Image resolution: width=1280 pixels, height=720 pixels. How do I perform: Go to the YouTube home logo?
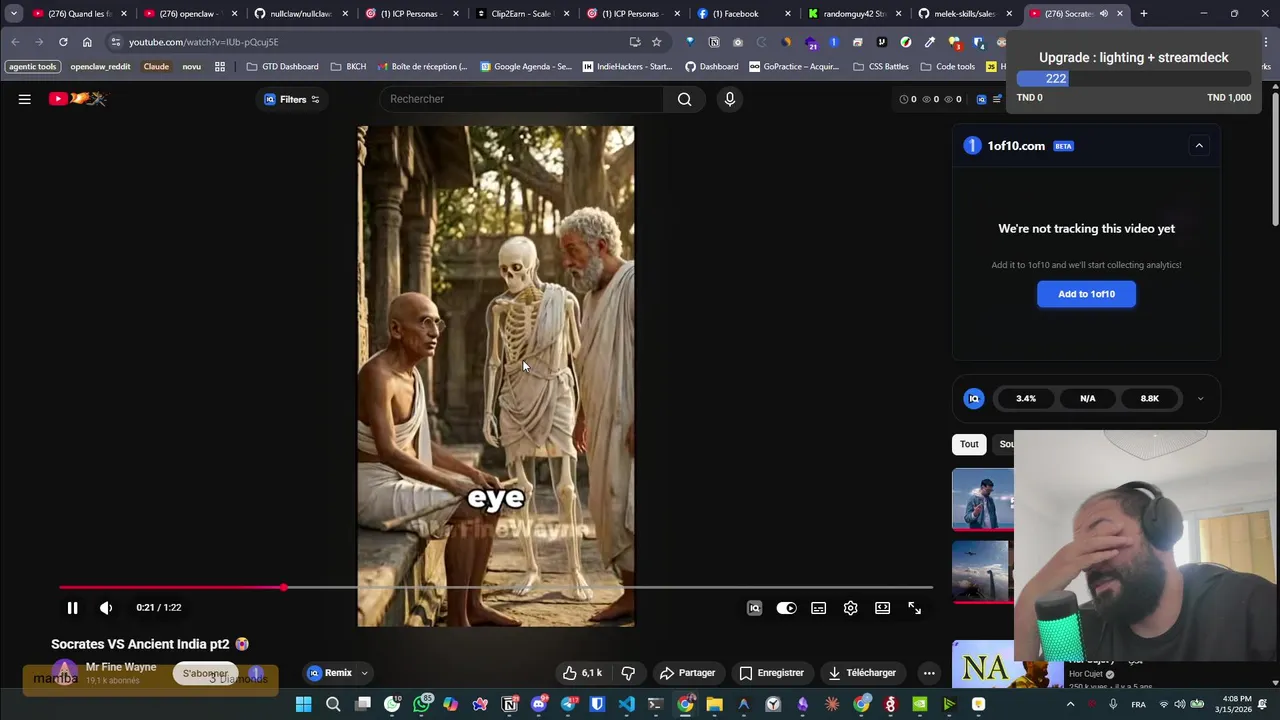[x=78, y=99]
